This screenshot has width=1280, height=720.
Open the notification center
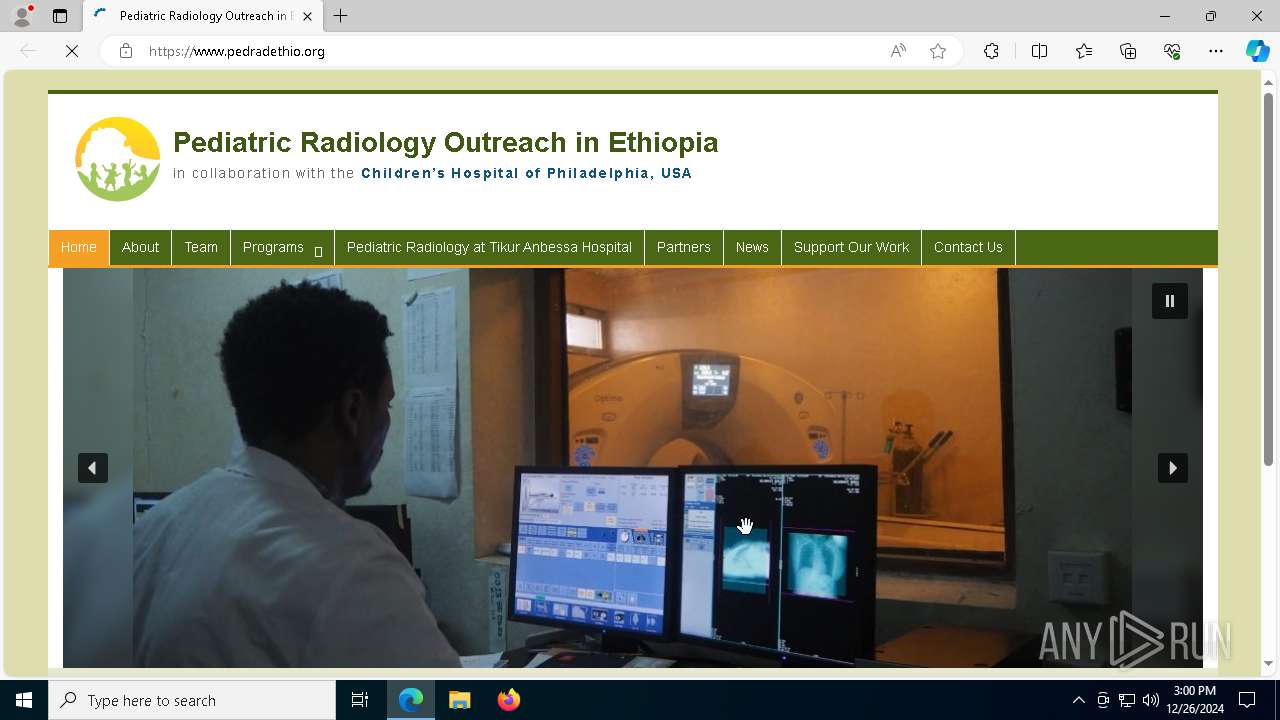click(1247, 700)
